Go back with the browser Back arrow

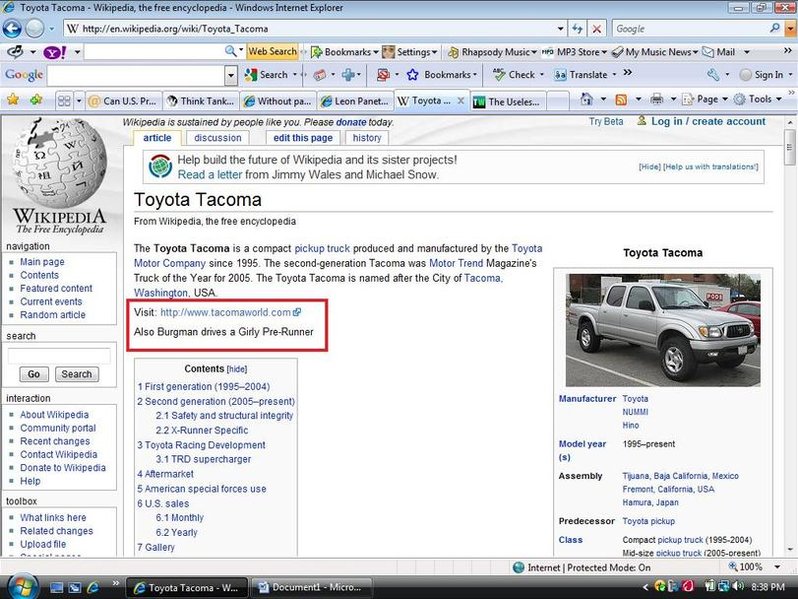(x=12, y=28)
